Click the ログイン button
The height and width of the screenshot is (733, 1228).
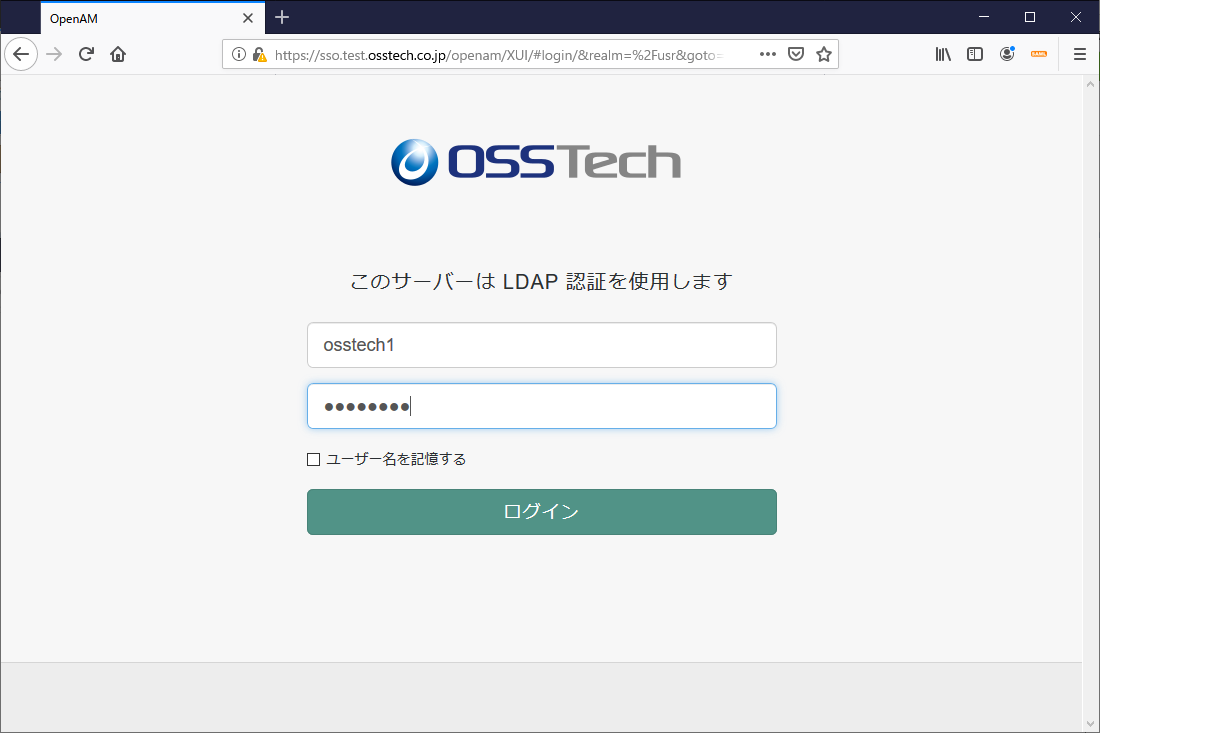[541, 511]
